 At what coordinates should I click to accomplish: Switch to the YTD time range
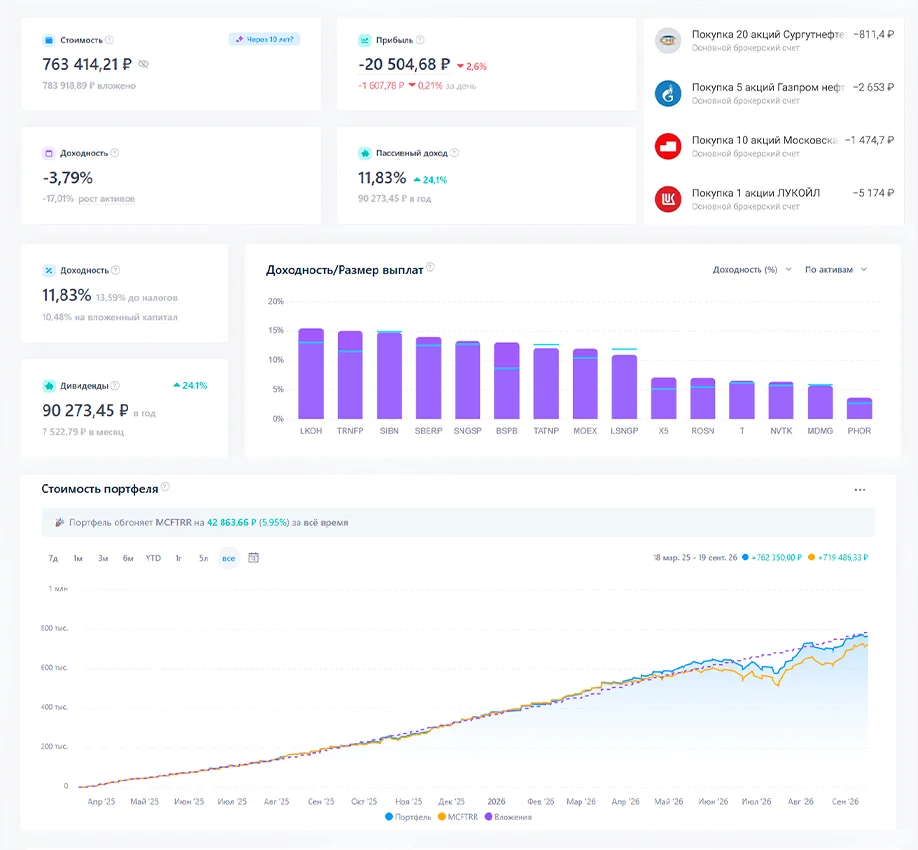click(153, 558)
